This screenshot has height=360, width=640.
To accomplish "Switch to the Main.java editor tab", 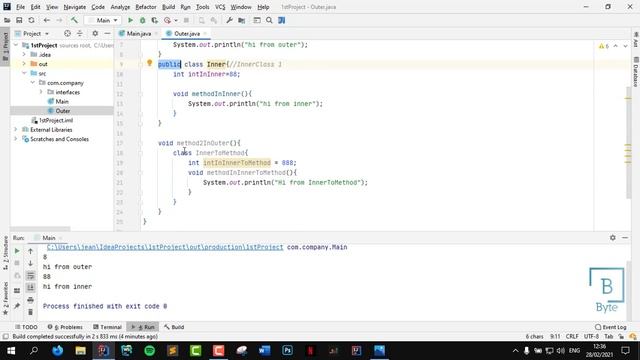I will click(138, 33).
